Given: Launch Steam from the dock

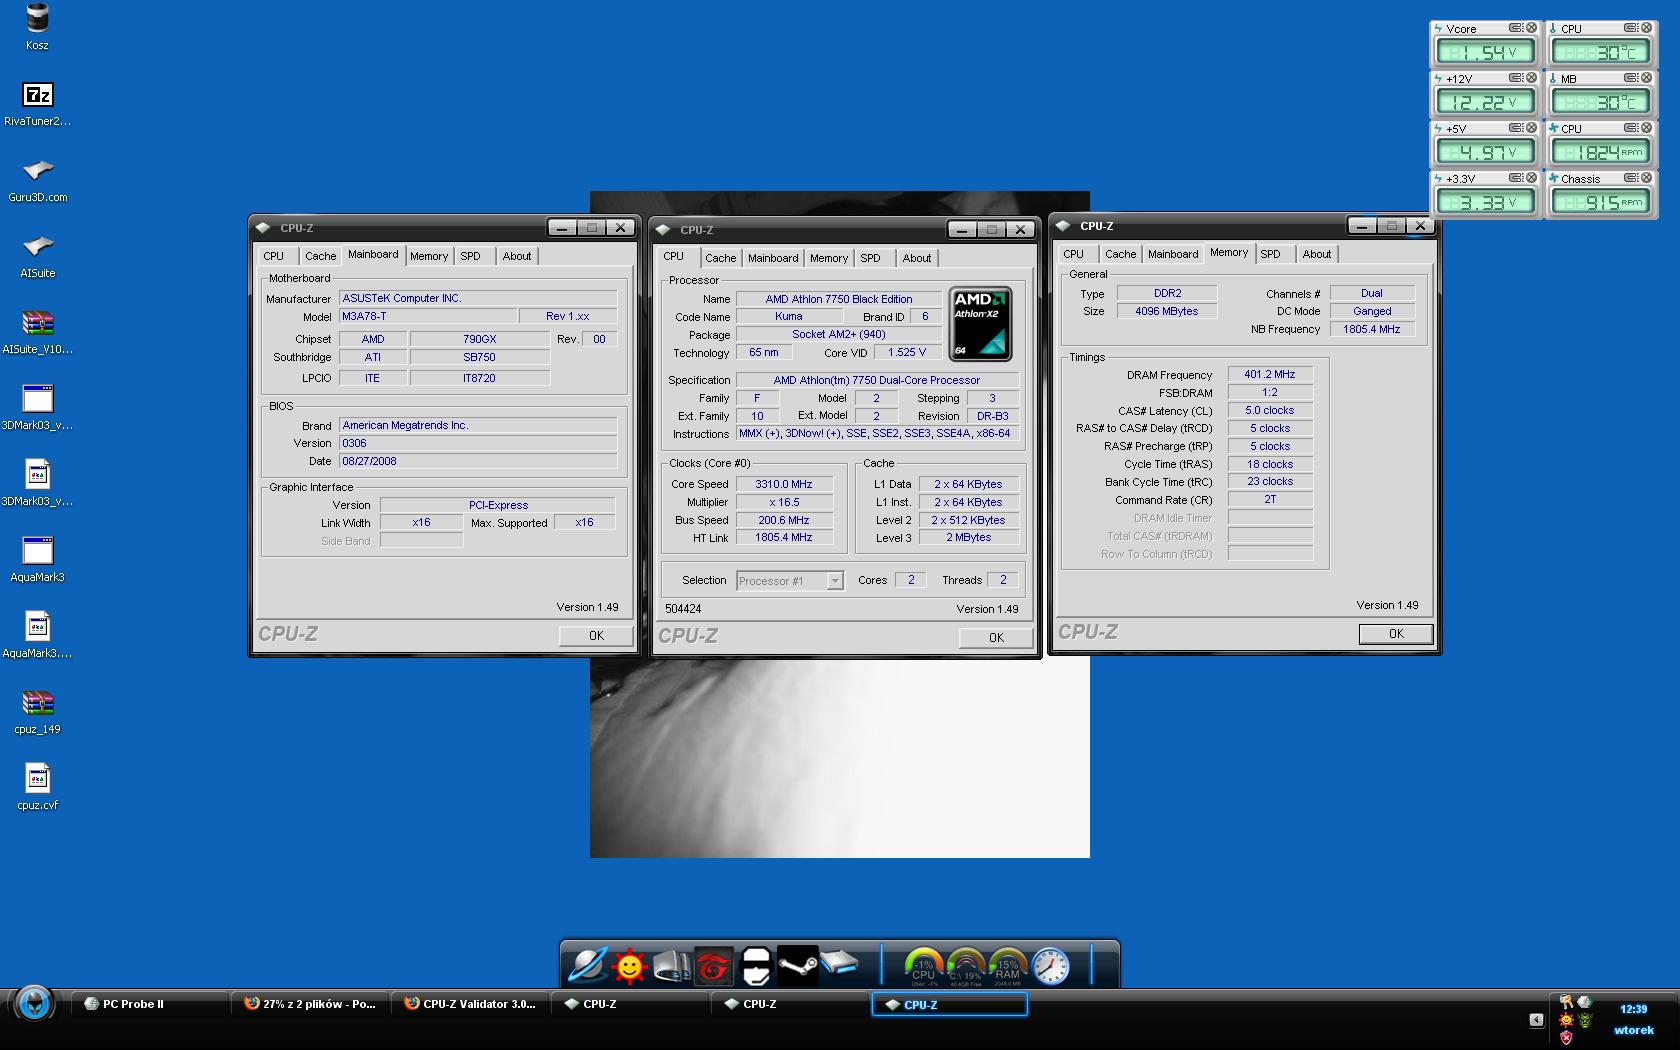Looking at the screenshot, I should tap(797, 966).
